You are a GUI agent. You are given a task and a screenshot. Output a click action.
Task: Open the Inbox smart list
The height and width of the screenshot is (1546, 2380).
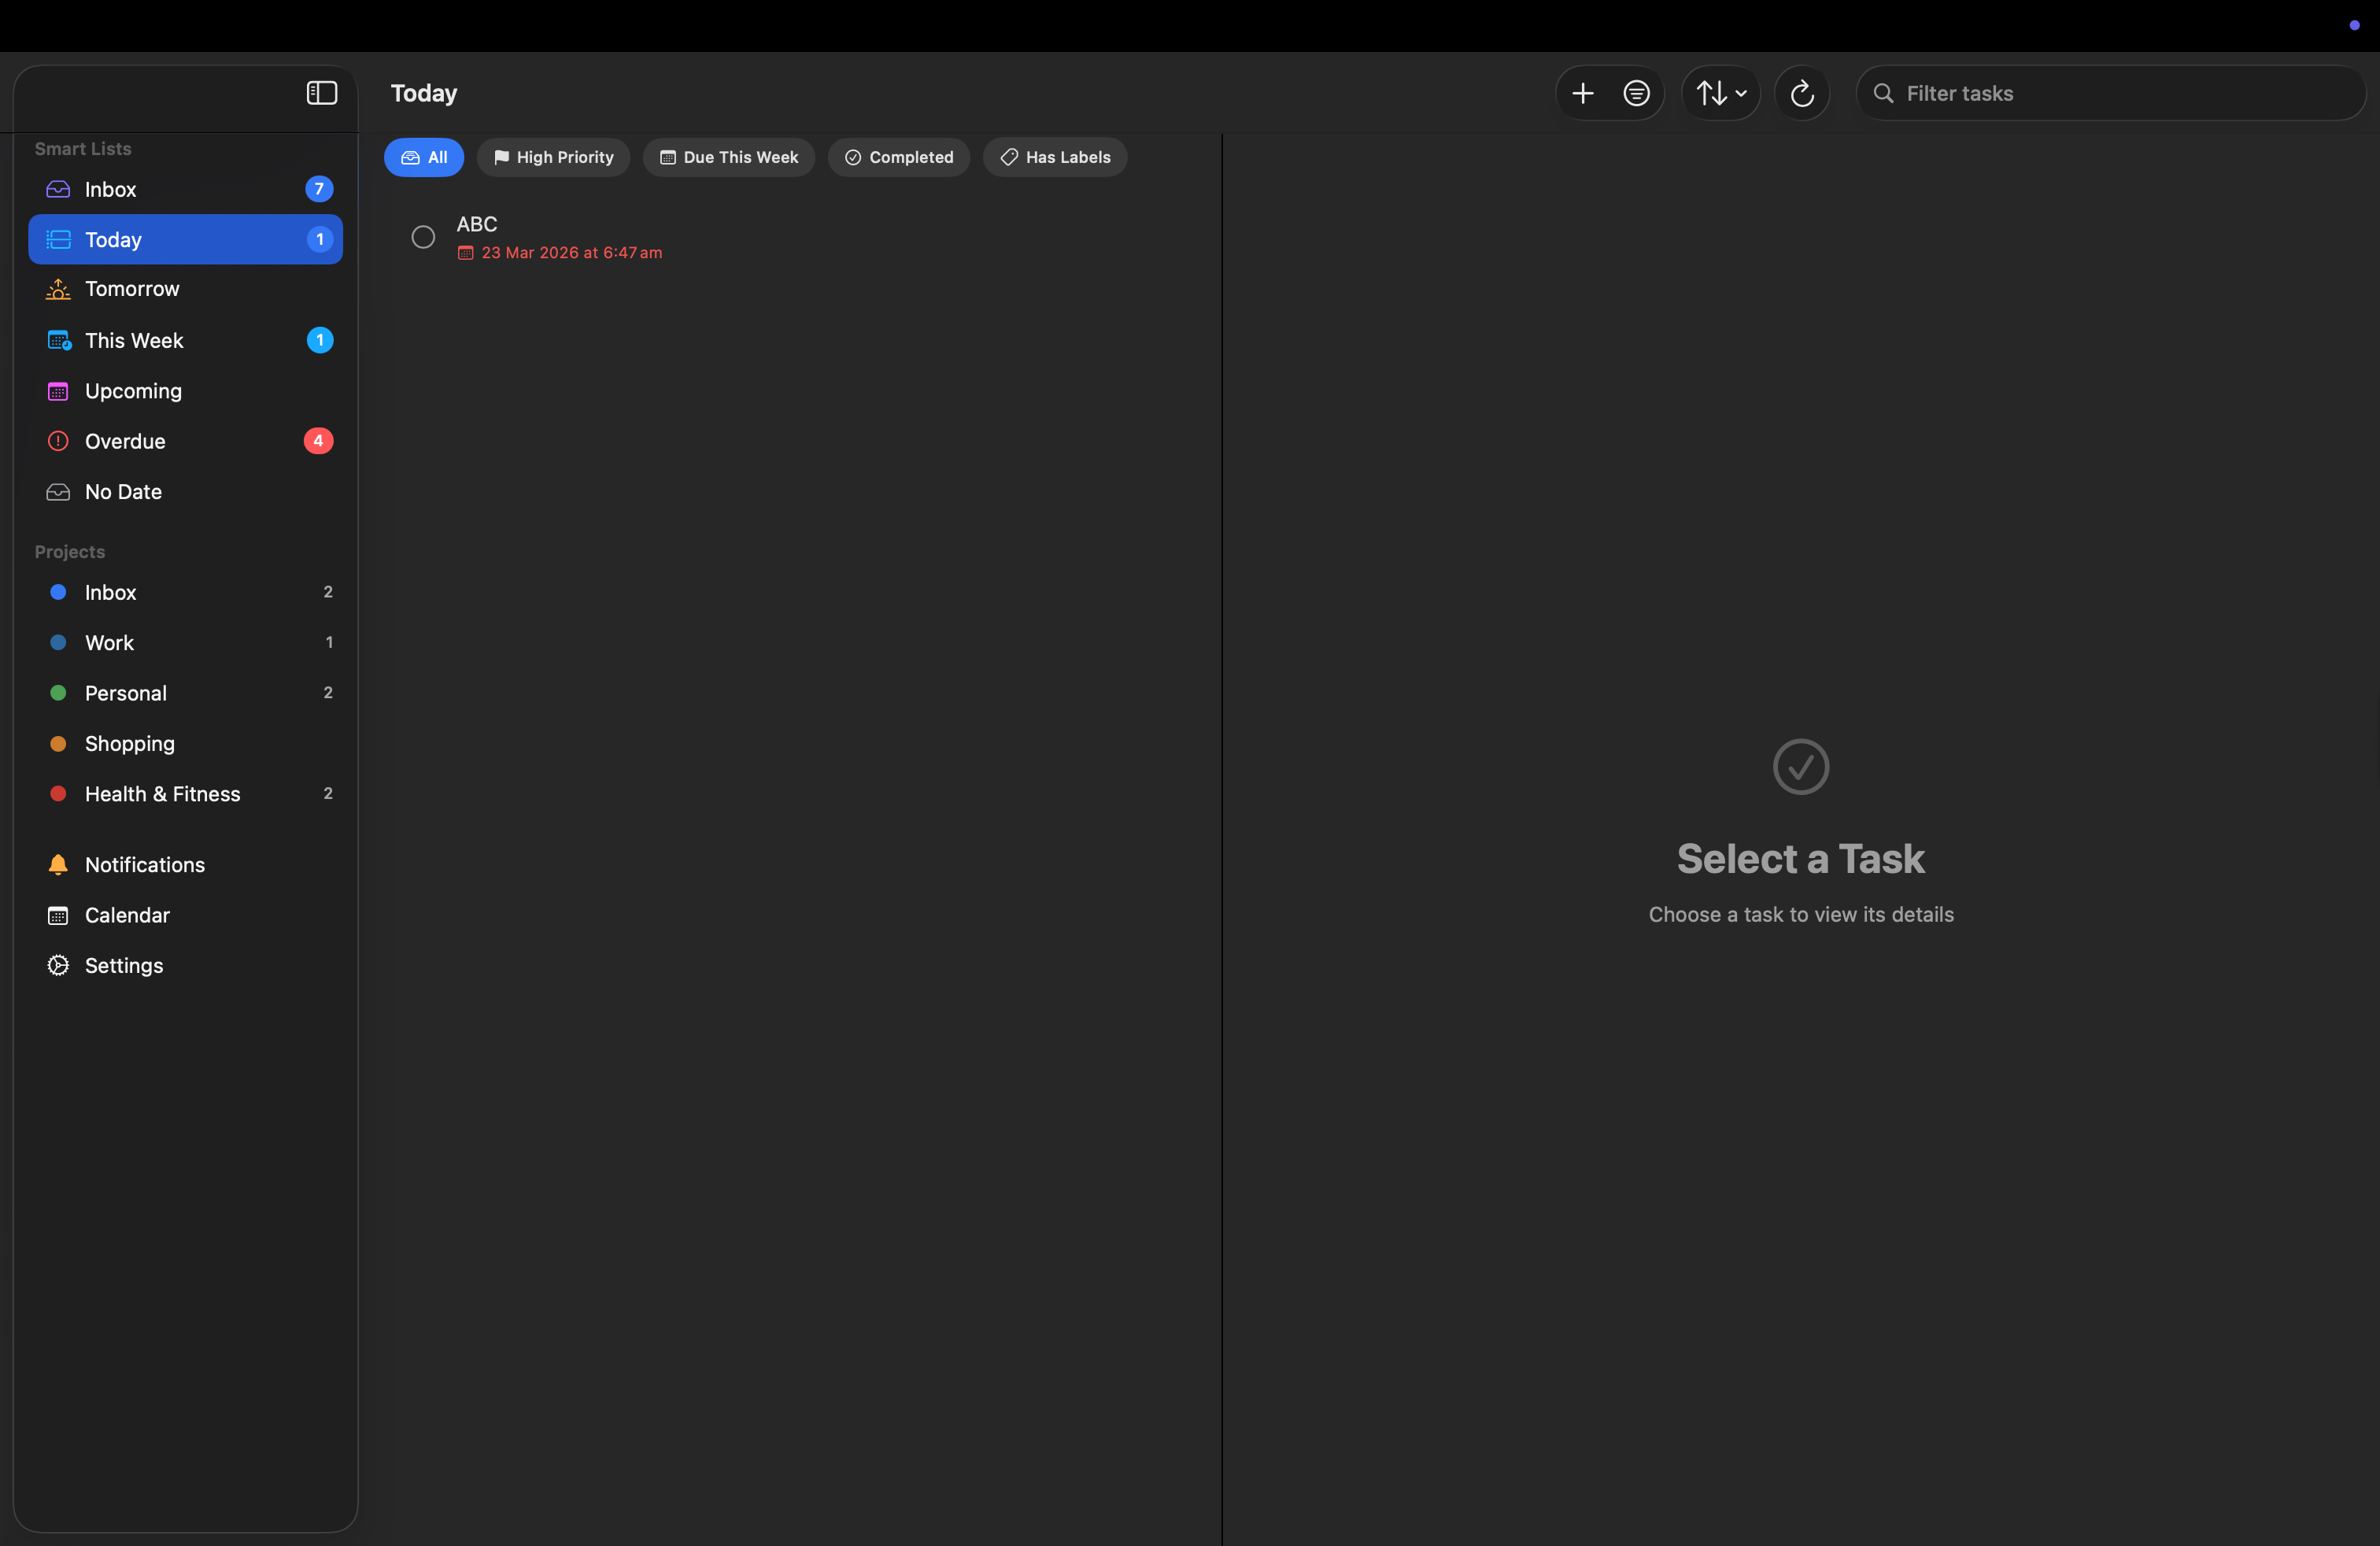pyautogui.click(x=185, y=189)
